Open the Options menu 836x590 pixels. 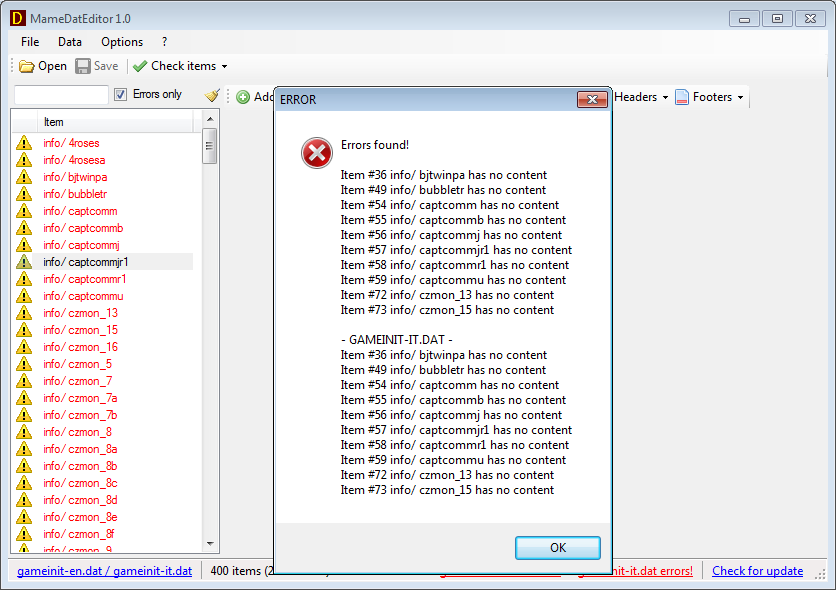(122, 42)
